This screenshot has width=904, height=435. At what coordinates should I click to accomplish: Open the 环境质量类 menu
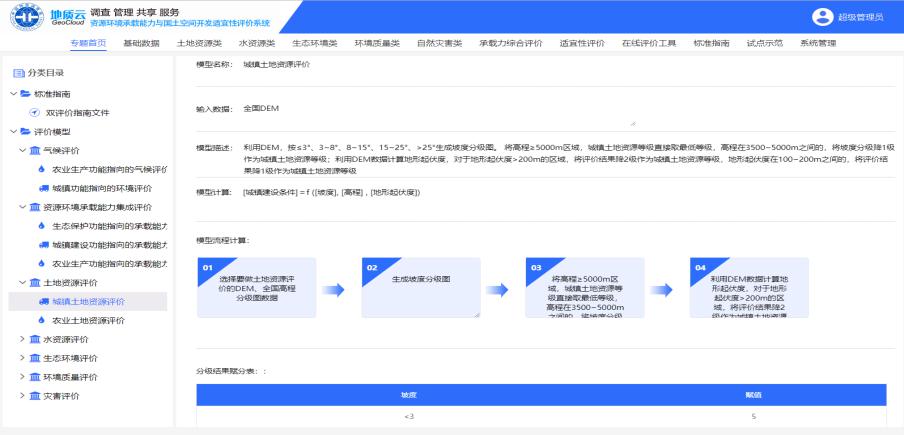(376, 43)
